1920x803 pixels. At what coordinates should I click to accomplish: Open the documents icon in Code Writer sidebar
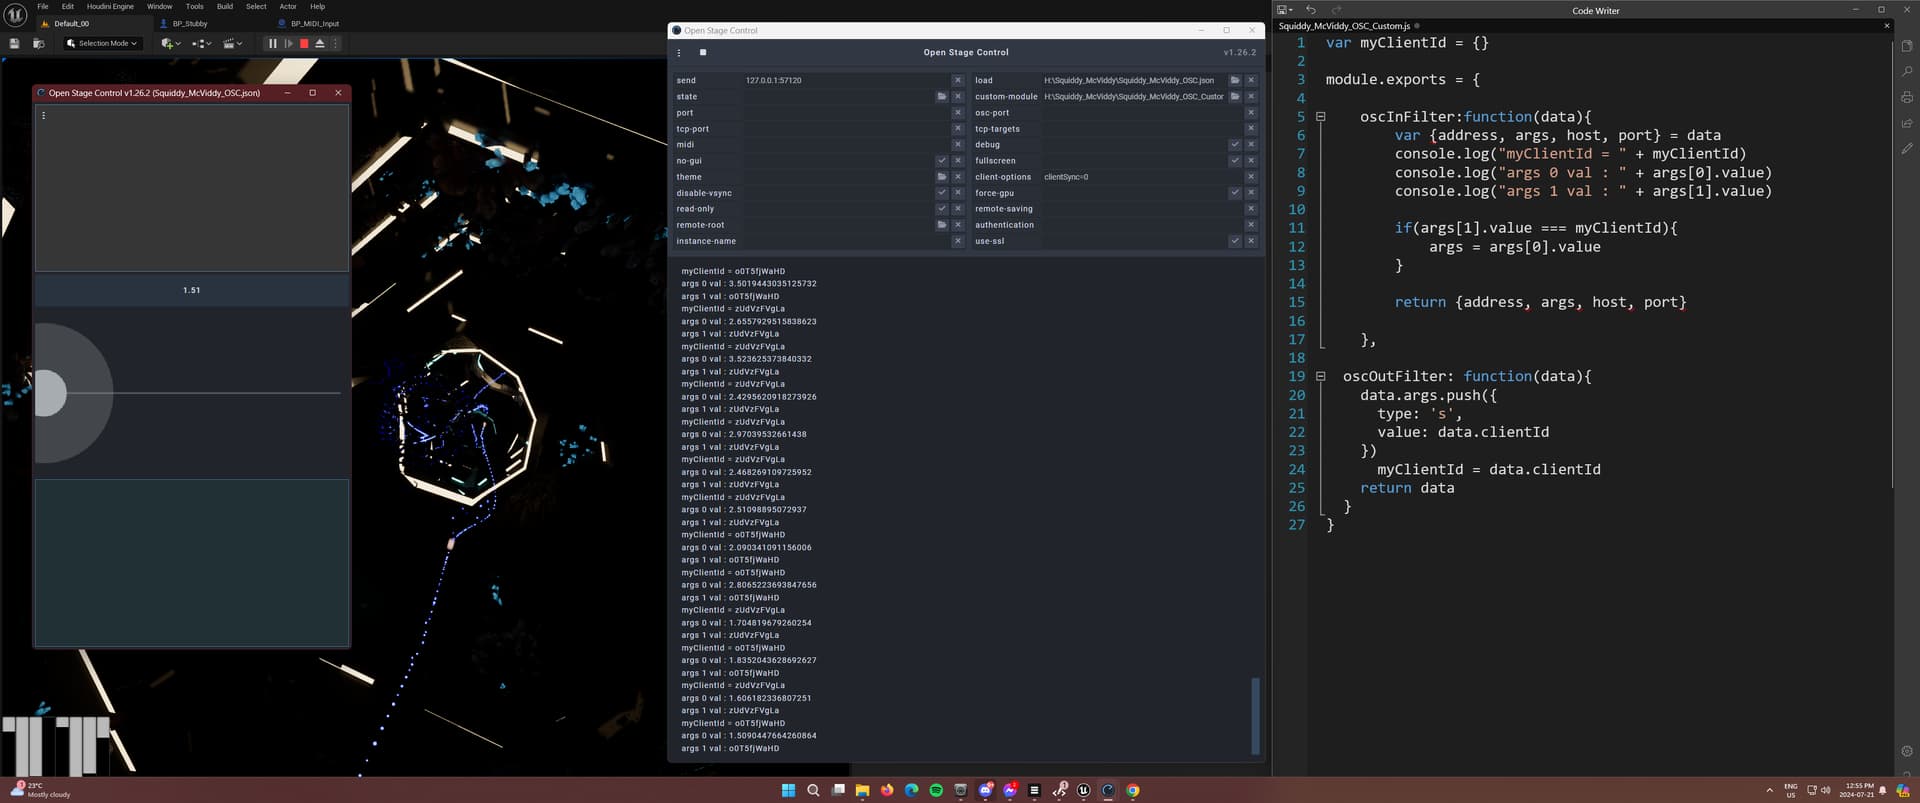(1907, 46)
